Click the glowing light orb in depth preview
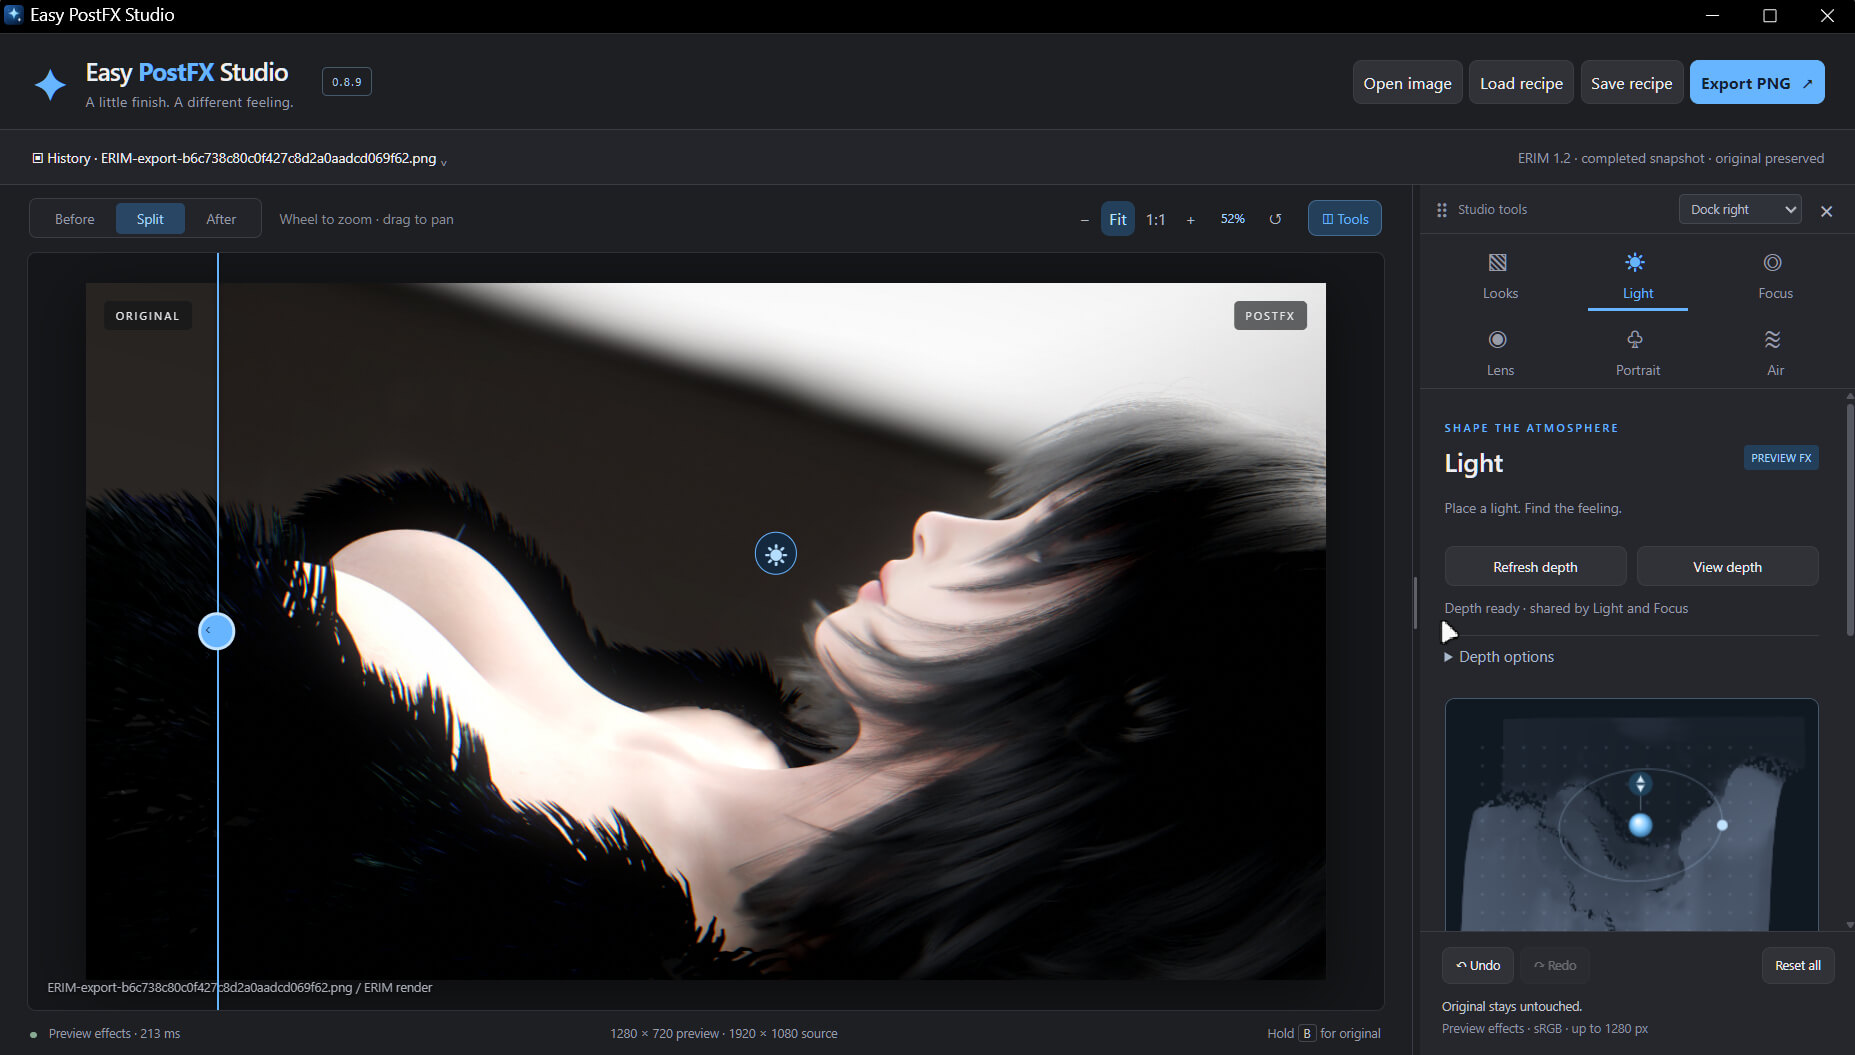The height and width of the screenshot is (1055, 1855). (1640, 825)
